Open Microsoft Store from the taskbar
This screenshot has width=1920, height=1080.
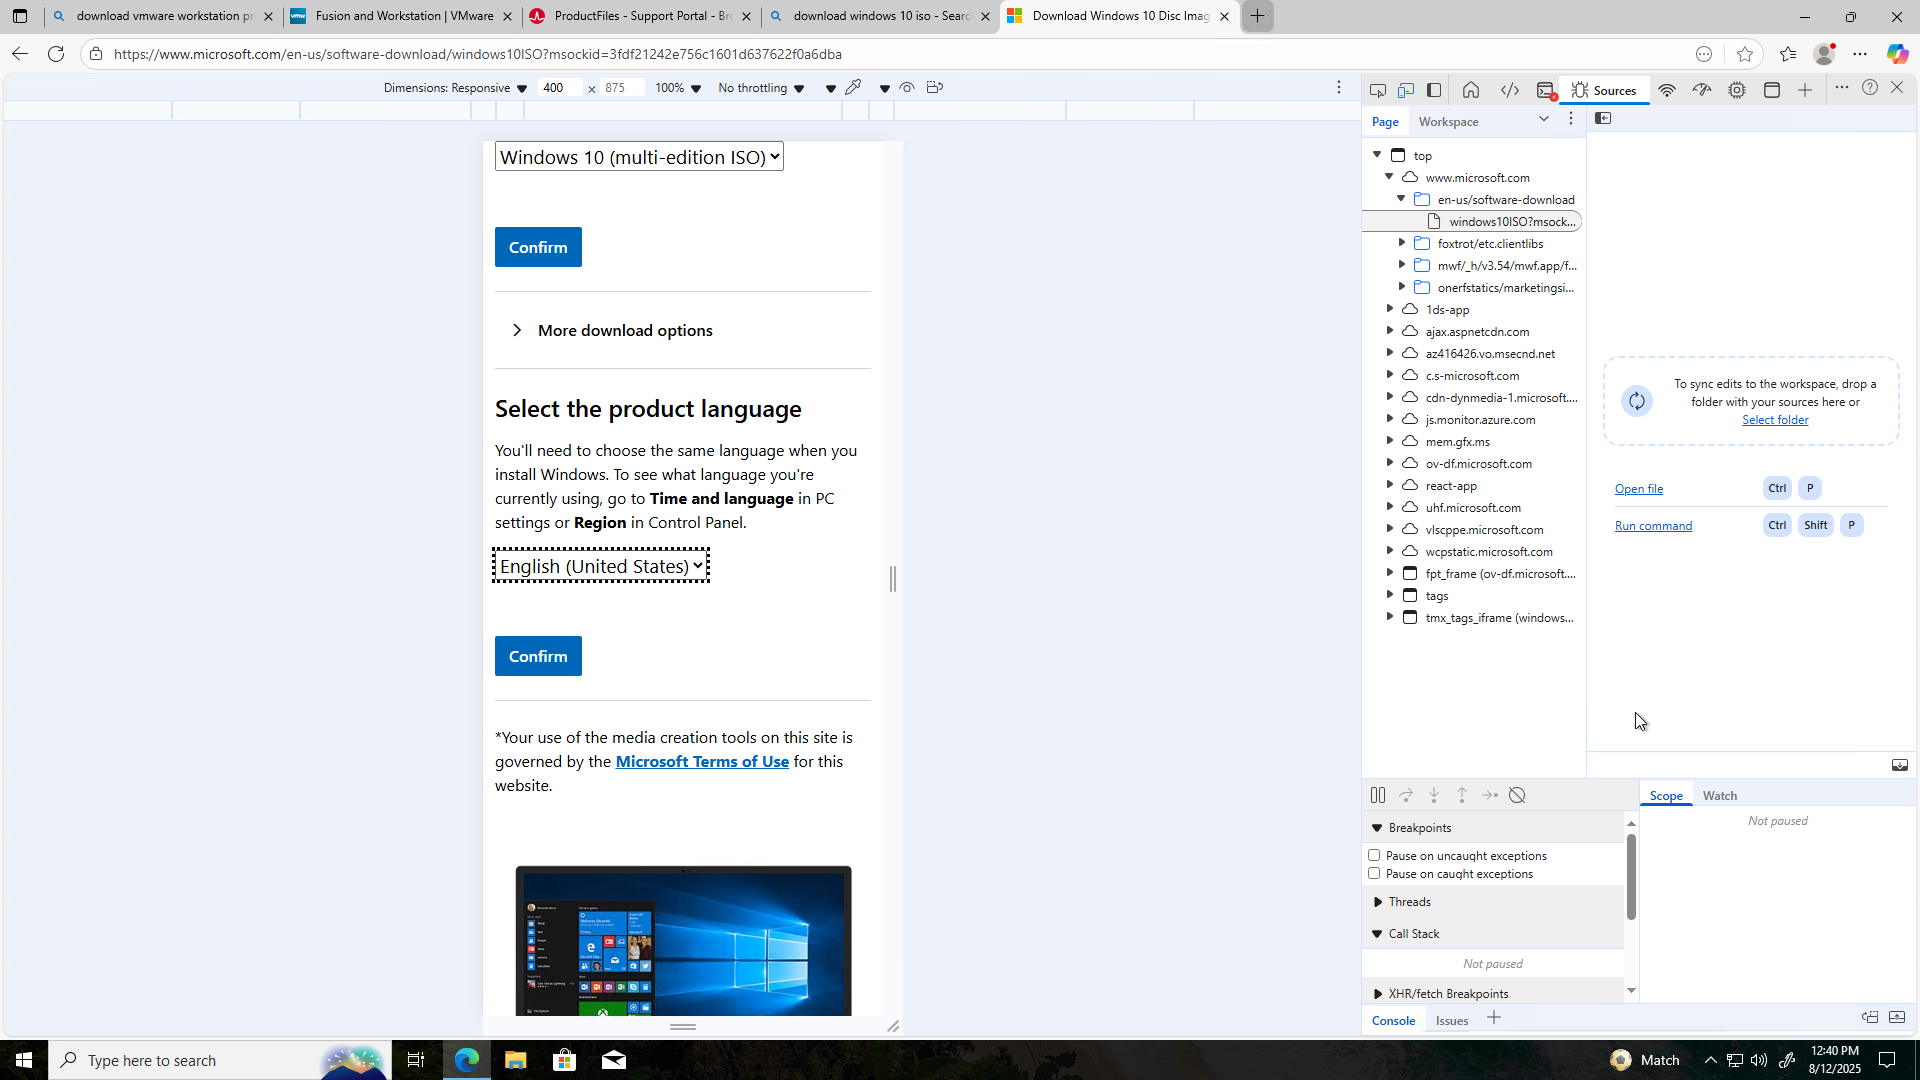pos(565,1060)
